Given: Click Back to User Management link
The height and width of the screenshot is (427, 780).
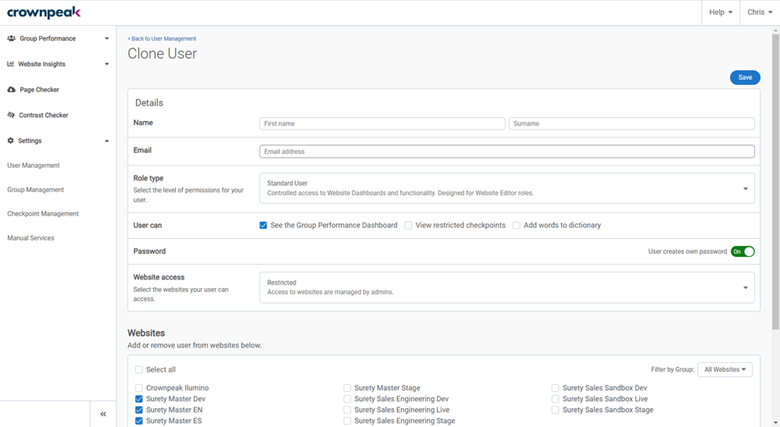Looking at the screenshot, I should (x=162, y=38).
